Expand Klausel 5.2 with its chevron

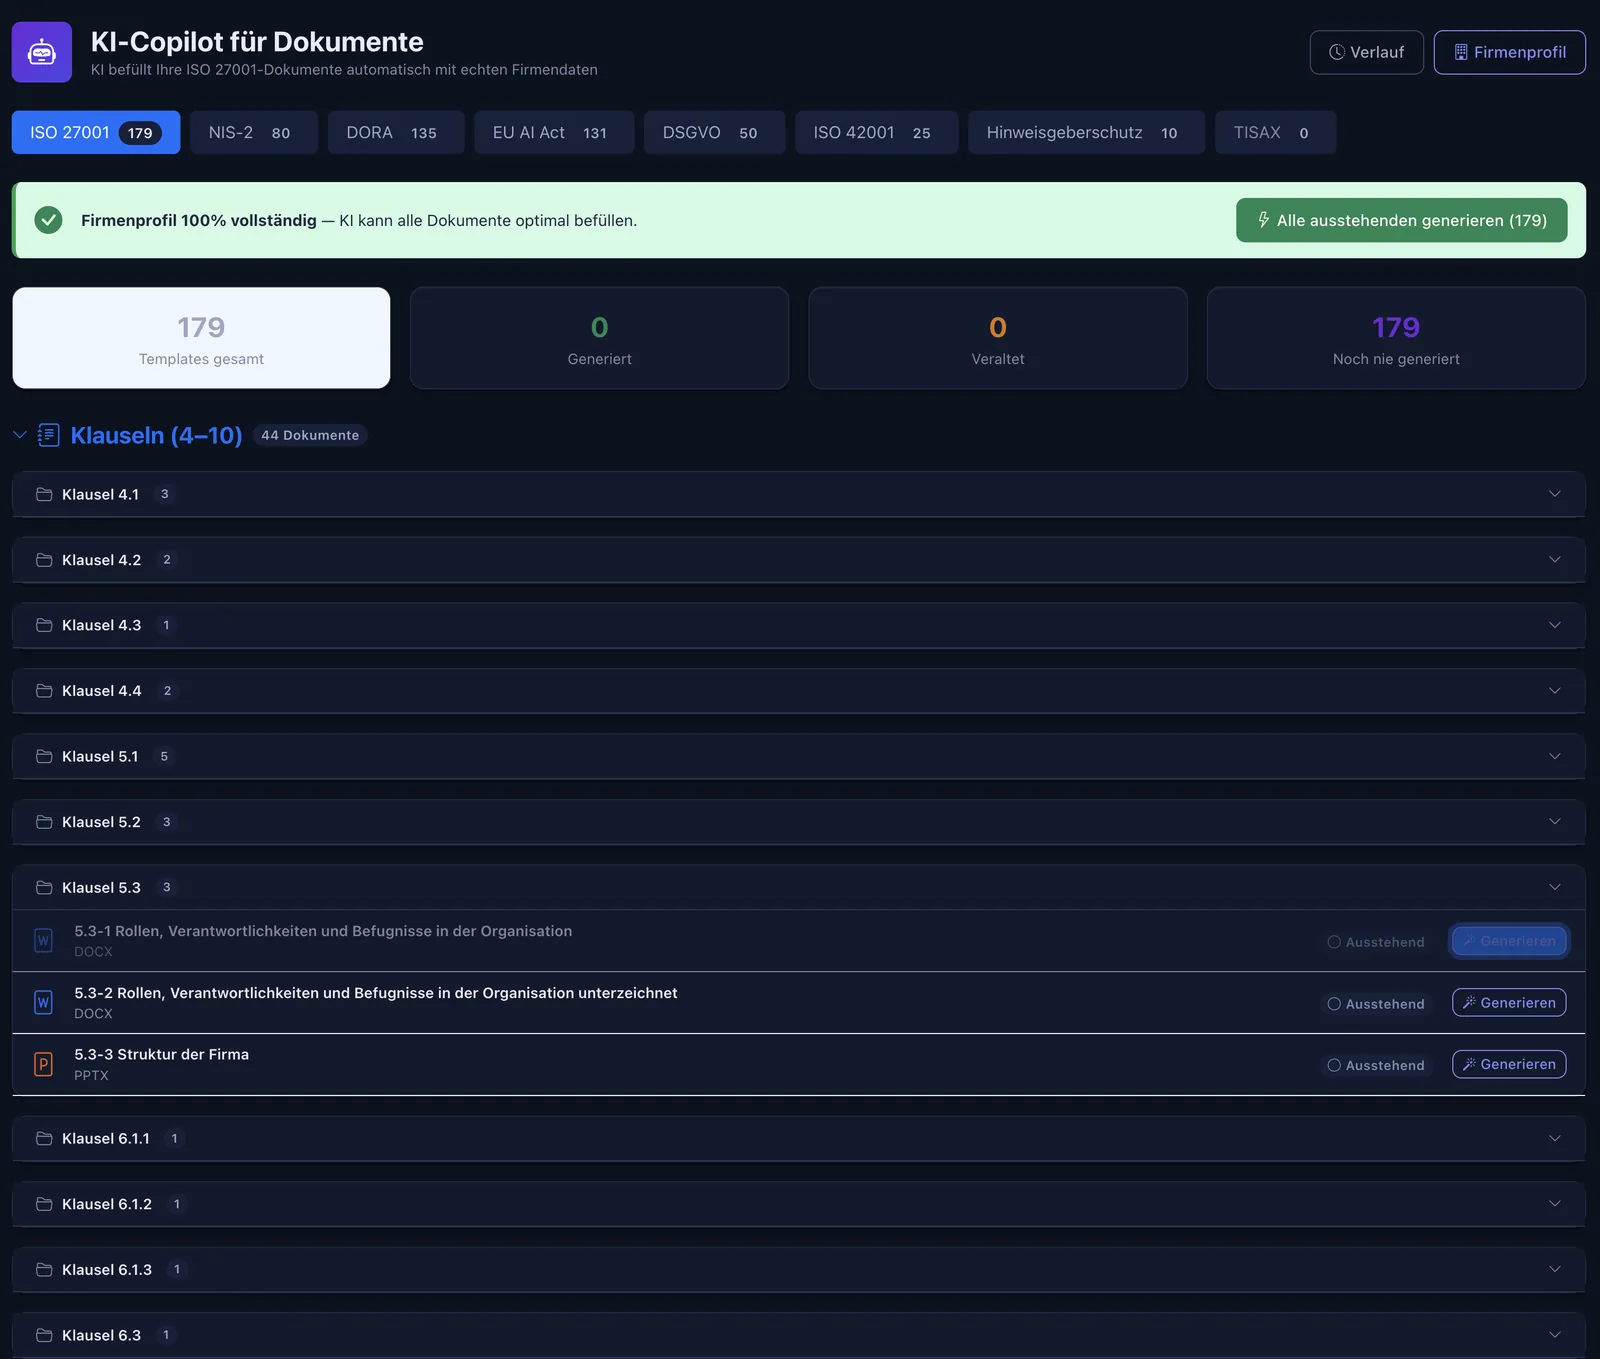(1555, 822)
